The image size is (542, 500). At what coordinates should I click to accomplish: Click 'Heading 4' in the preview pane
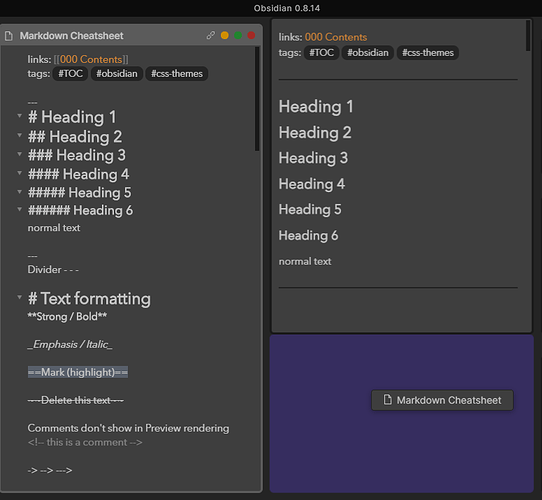coord(312,184)
